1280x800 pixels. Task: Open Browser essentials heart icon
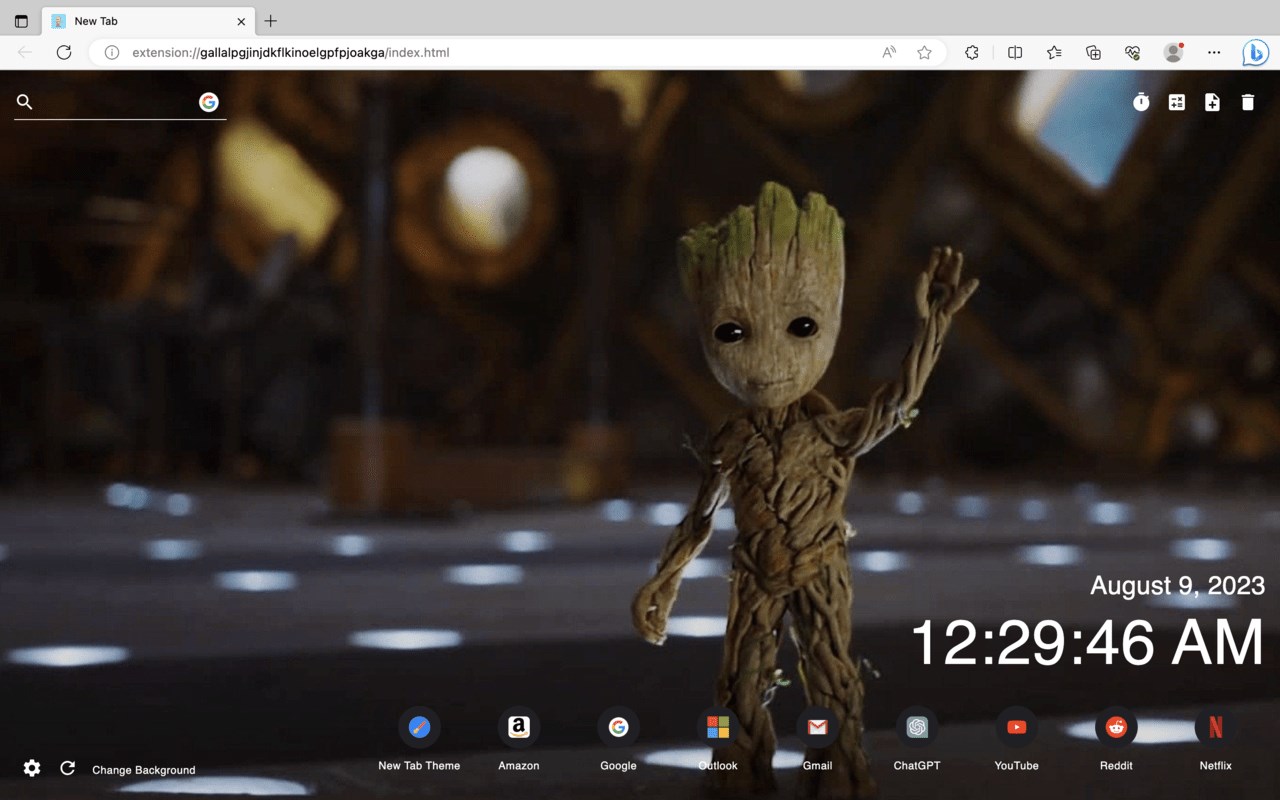(x=1133, y=52)
